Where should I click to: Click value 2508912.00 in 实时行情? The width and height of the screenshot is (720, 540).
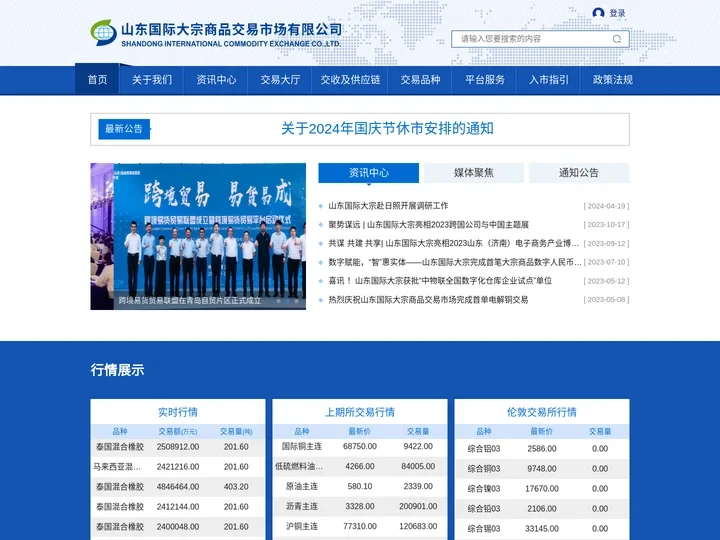[178, 447]
